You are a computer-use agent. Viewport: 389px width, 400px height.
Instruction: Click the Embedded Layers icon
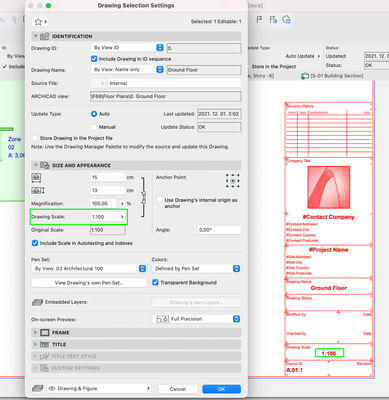pyautogui.click(x=37, y=302)
